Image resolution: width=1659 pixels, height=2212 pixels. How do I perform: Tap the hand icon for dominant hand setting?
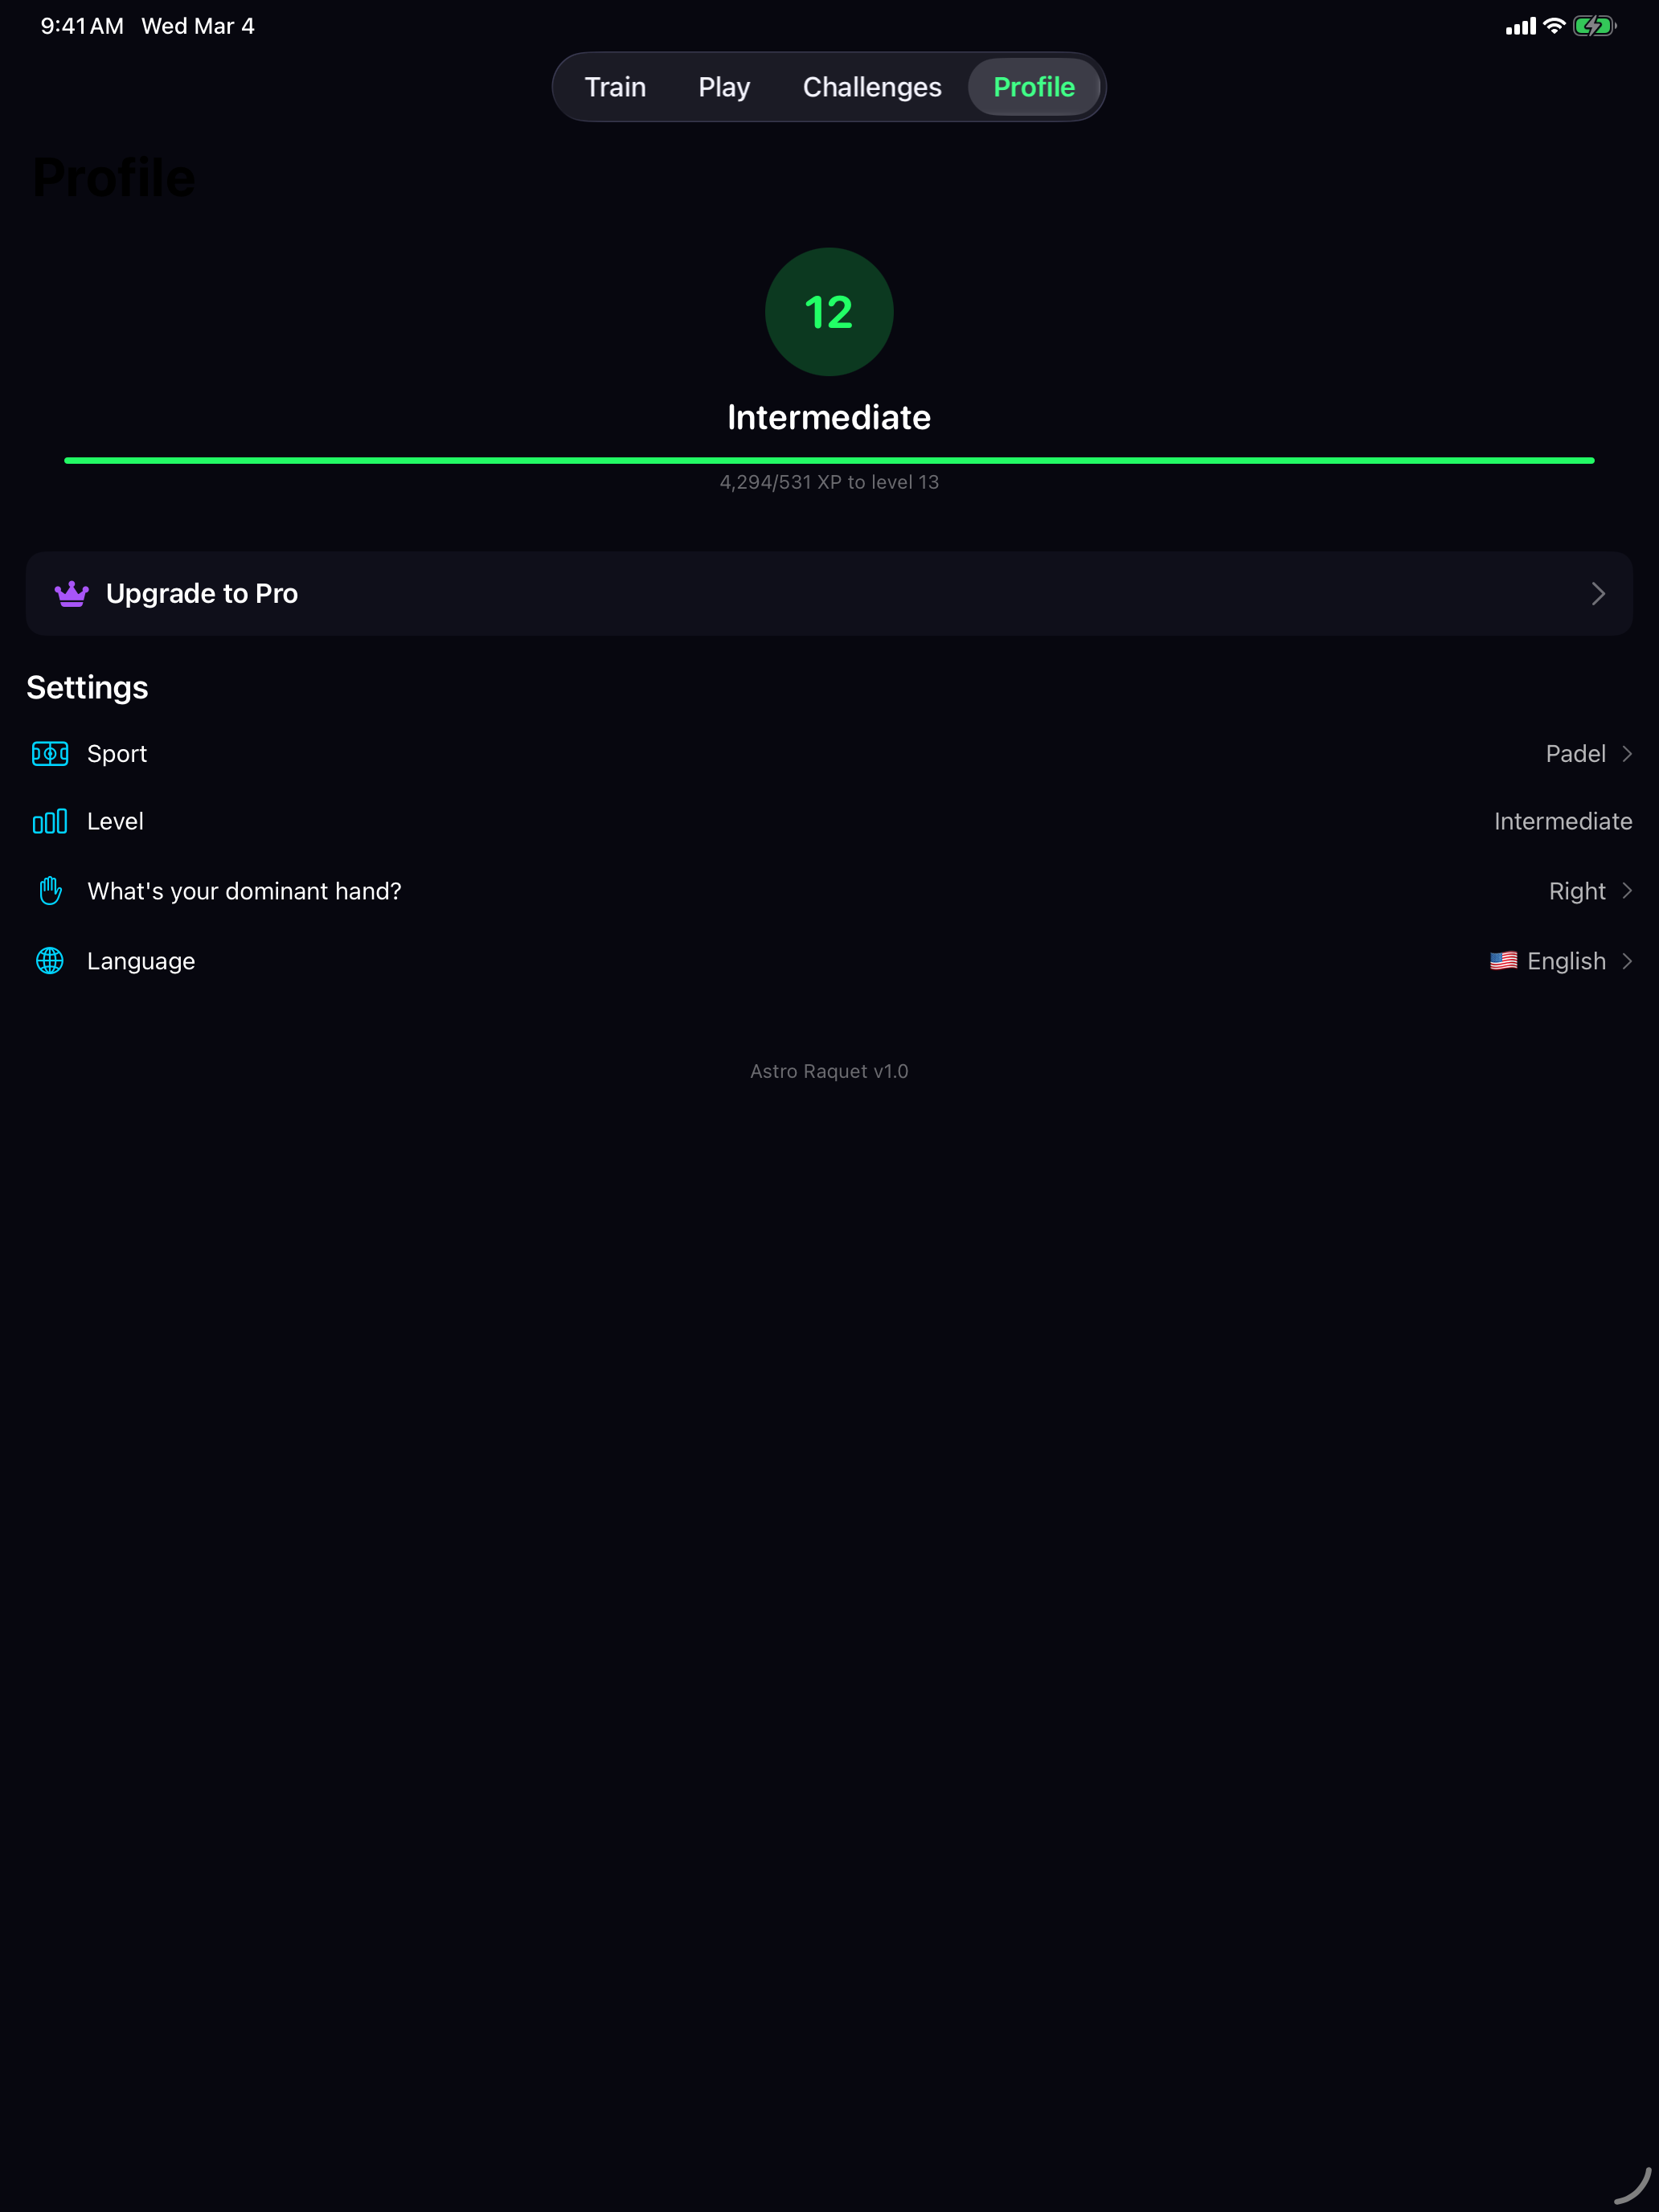(50, 891)
